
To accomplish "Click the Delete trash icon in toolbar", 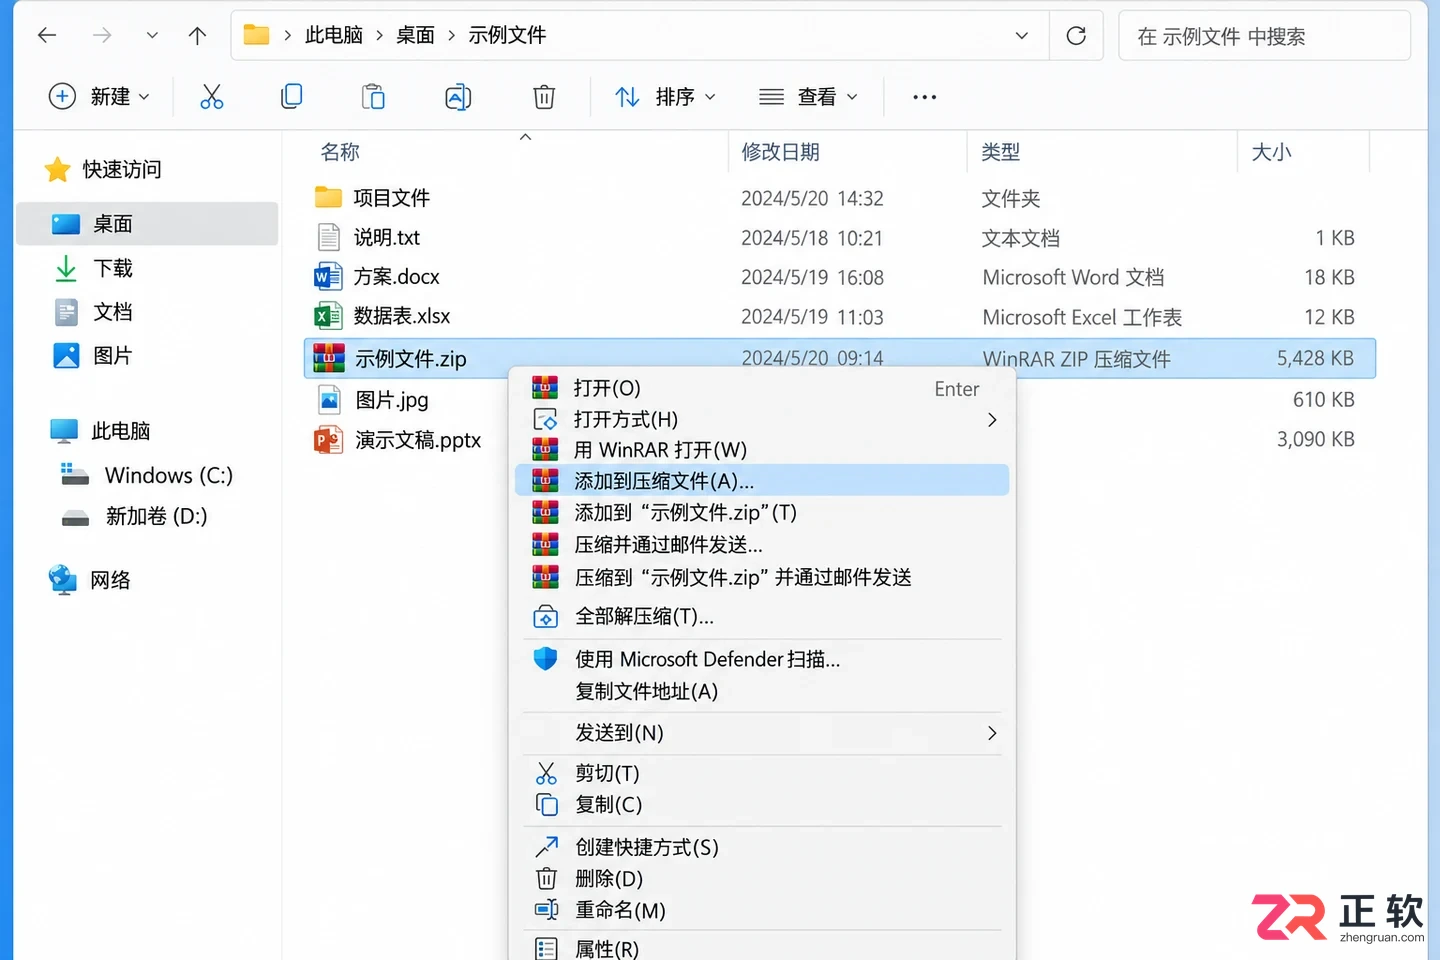I will [544, 97].
